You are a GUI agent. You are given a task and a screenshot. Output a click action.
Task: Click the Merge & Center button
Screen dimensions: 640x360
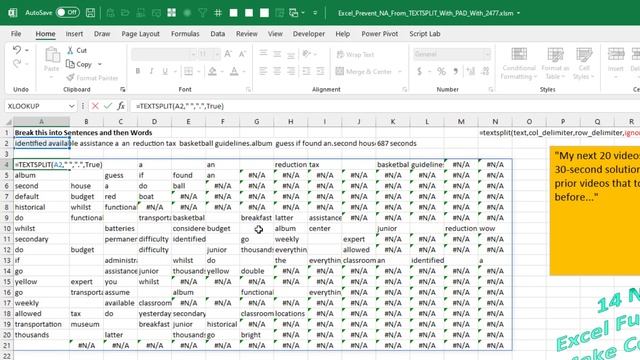pyautogui.click(x=364, y=71)
